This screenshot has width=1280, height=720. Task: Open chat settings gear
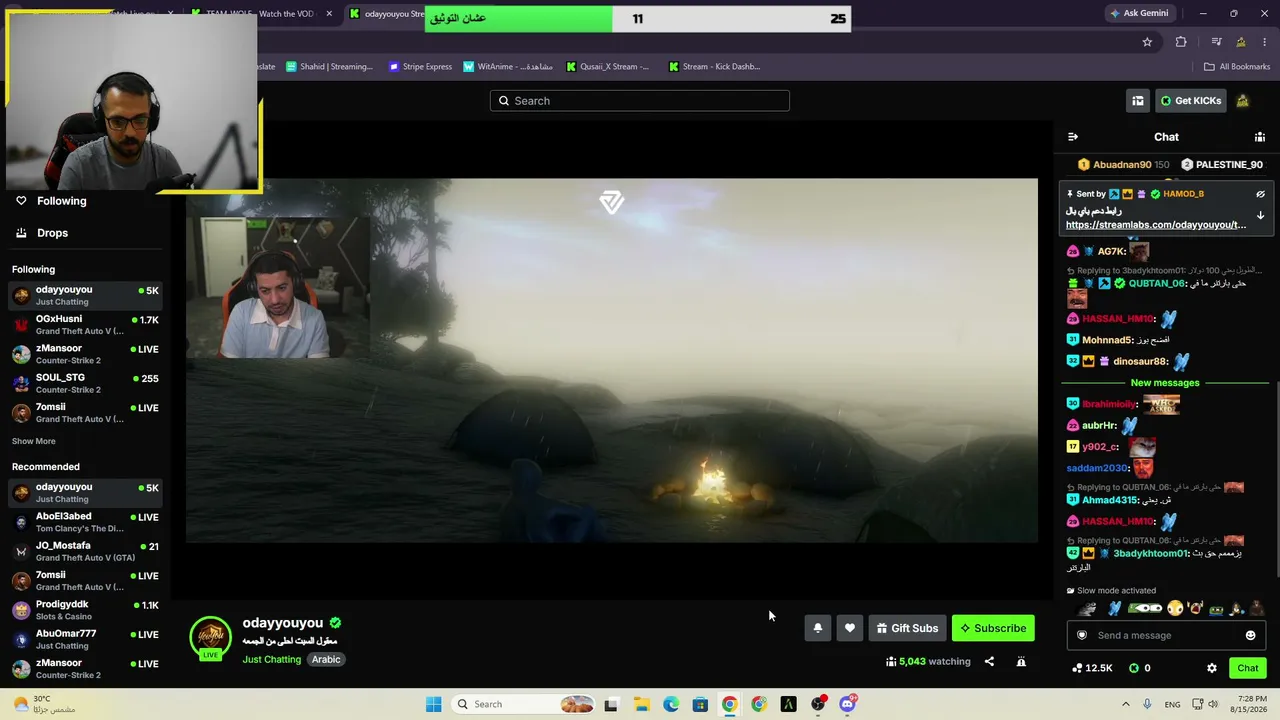(x=1211, y=668)
